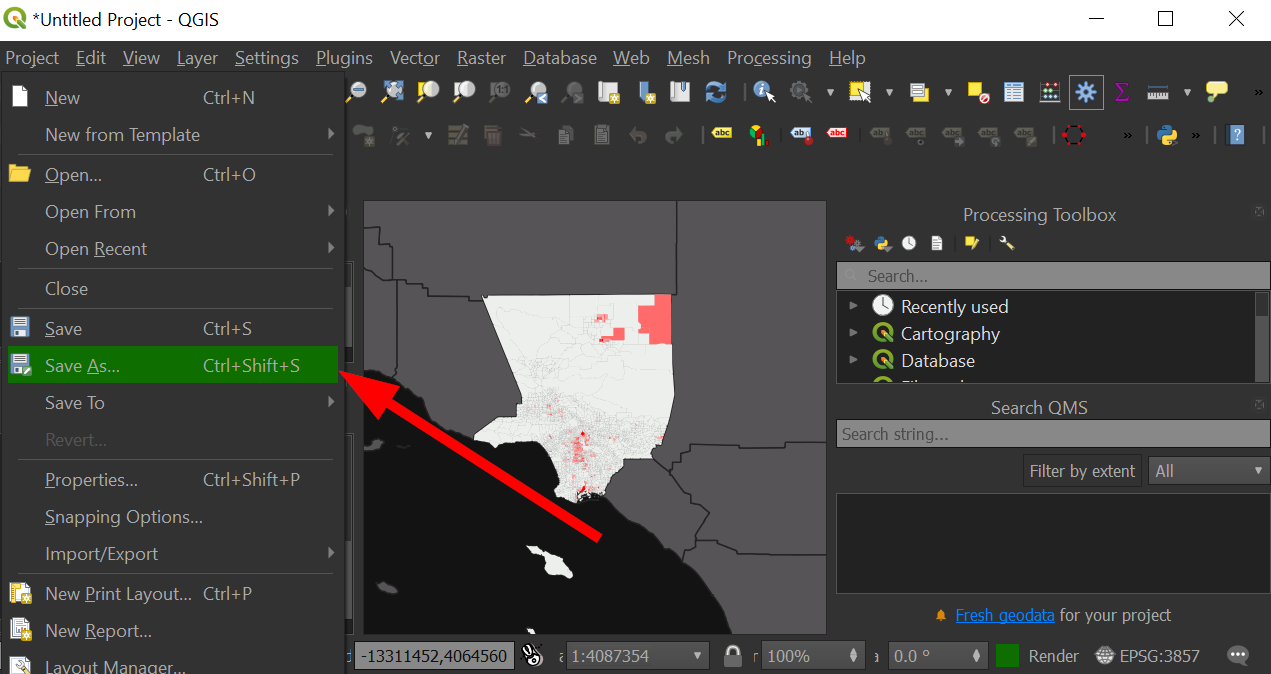Screen dimensions: 1271x674
Task: Click the Undo arrow icon in toolbar
Action: [638, 134]
